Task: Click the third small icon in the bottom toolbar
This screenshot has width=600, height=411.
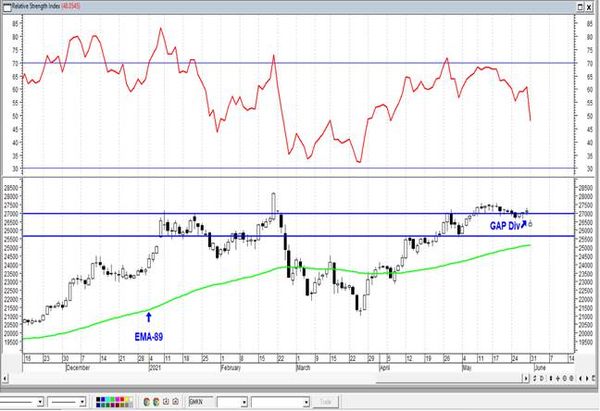Action: point(166,402)
